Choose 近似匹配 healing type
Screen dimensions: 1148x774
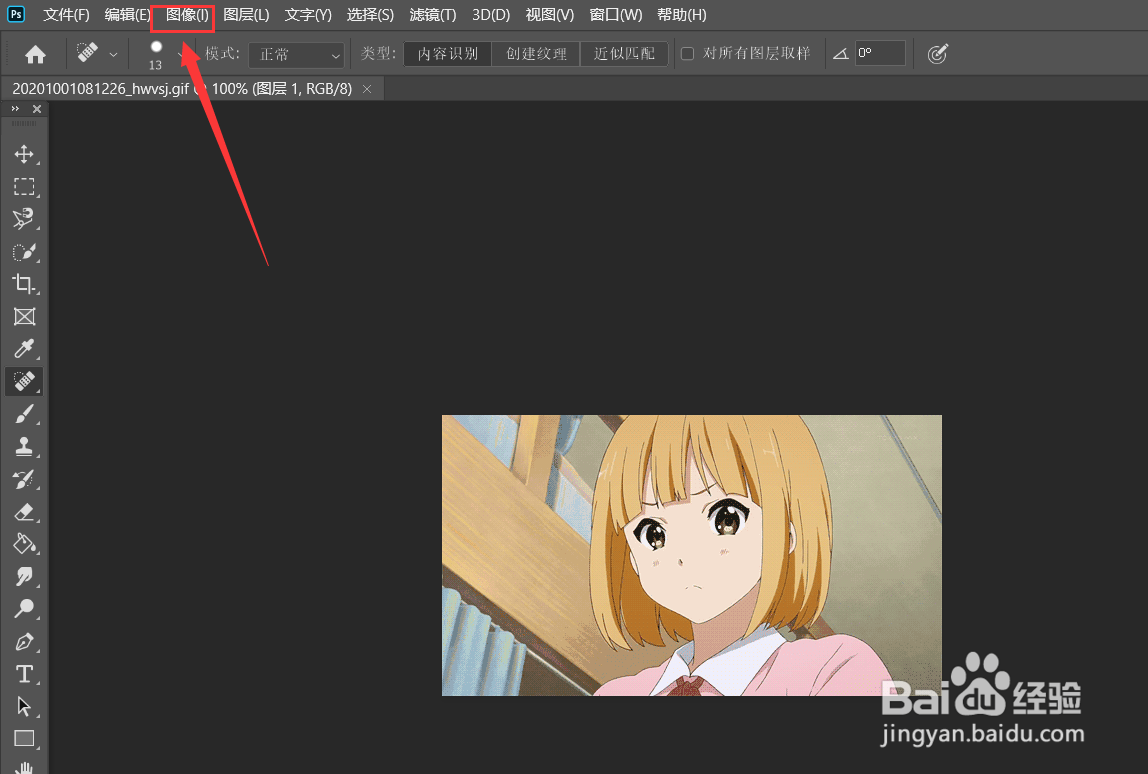coord(624,53)
